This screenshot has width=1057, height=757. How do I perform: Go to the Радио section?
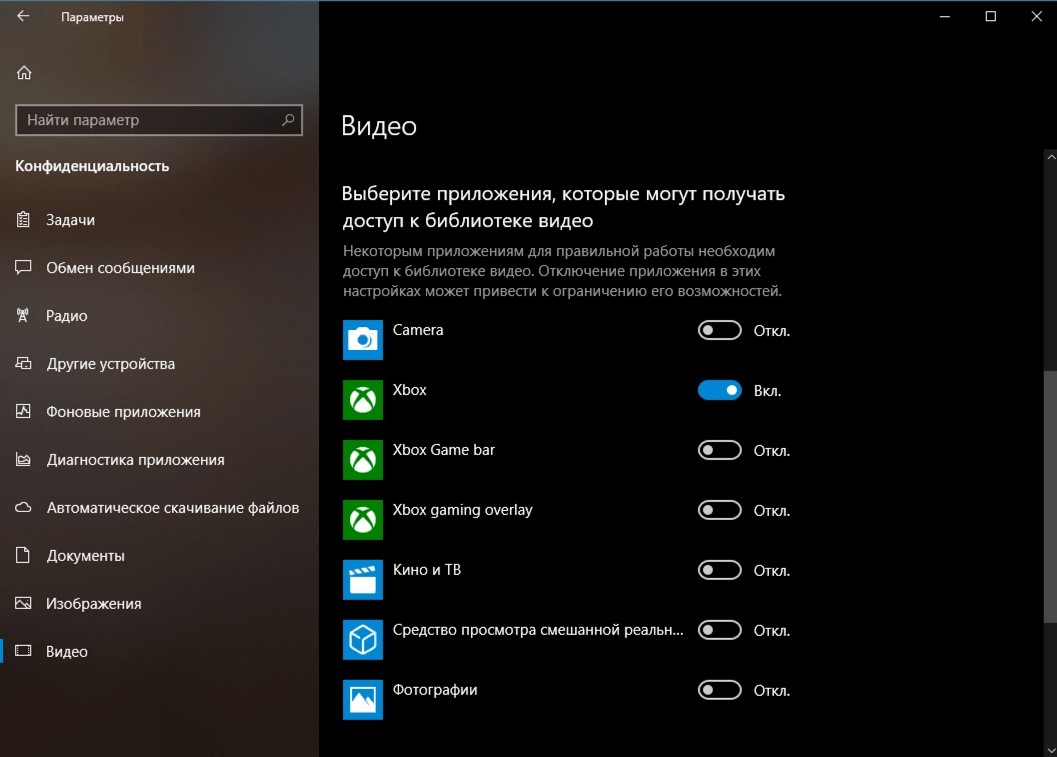click(x=159, y=315)
